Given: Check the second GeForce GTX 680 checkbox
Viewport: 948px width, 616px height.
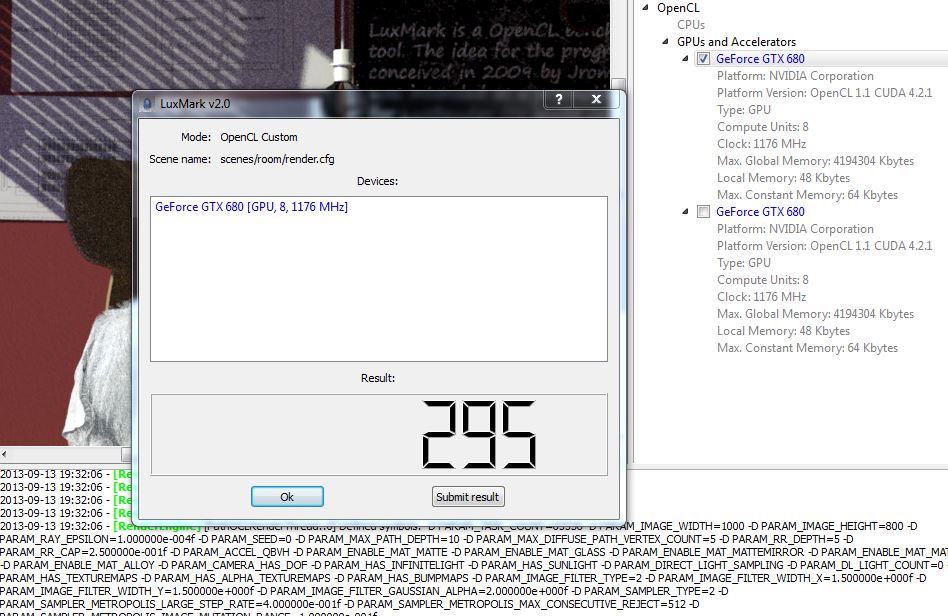Looking at the screenshot, I should coord(703,212).
